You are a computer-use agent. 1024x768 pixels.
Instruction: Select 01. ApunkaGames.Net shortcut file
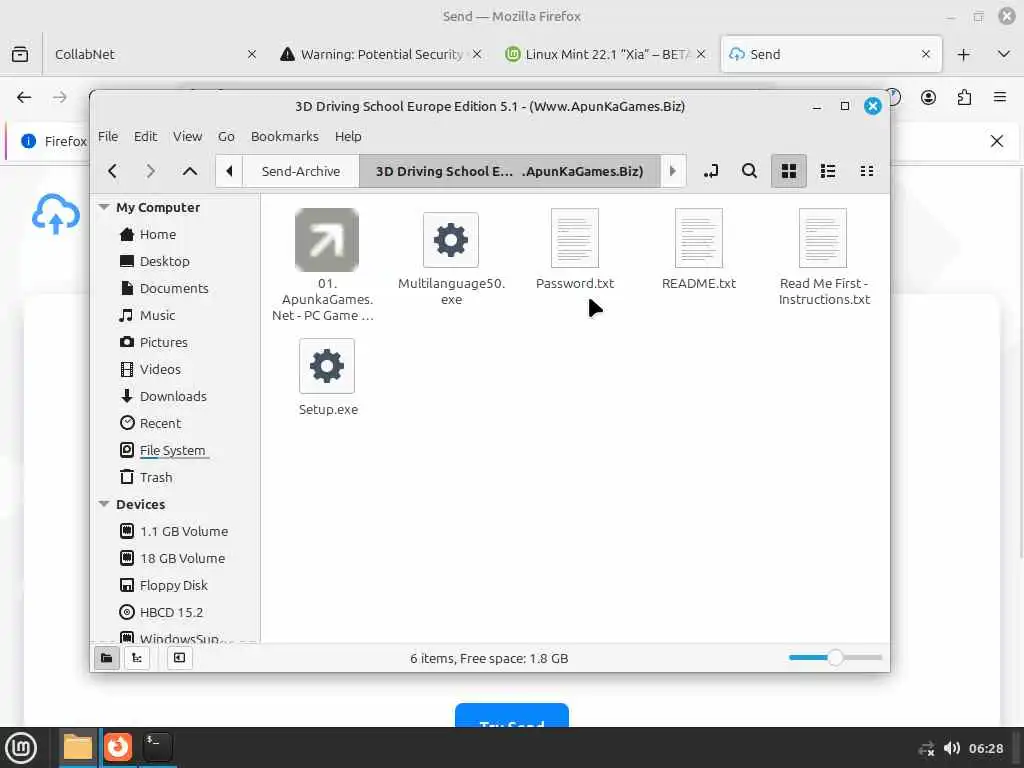(x=327, y=264)
